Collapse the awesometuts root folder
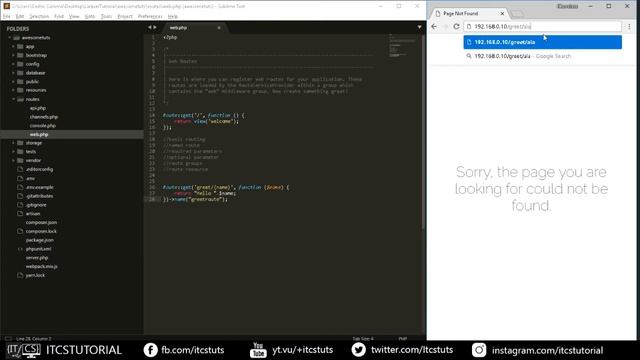Viewport: 640px width, 360px height. (x=9, y=38)
